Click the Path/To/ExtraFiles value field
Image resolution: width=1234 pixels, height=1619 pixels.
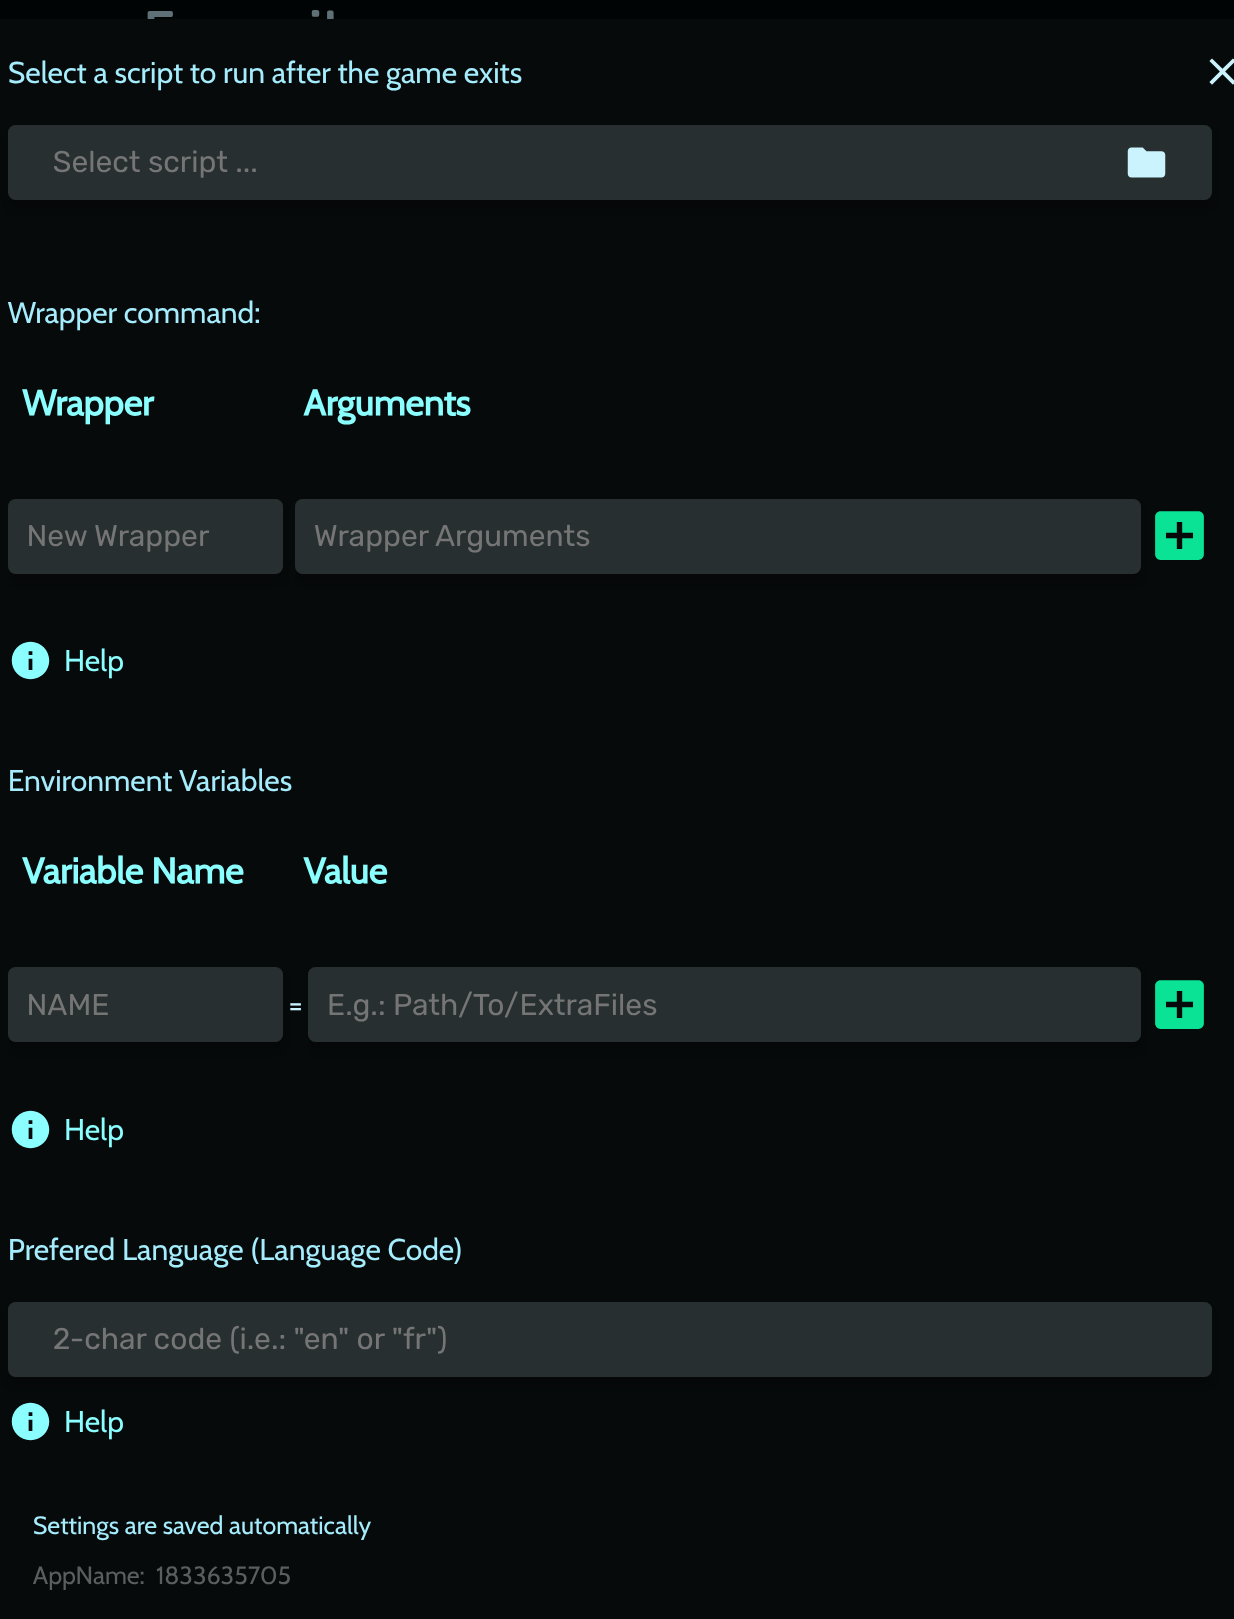click(723, 1005)
